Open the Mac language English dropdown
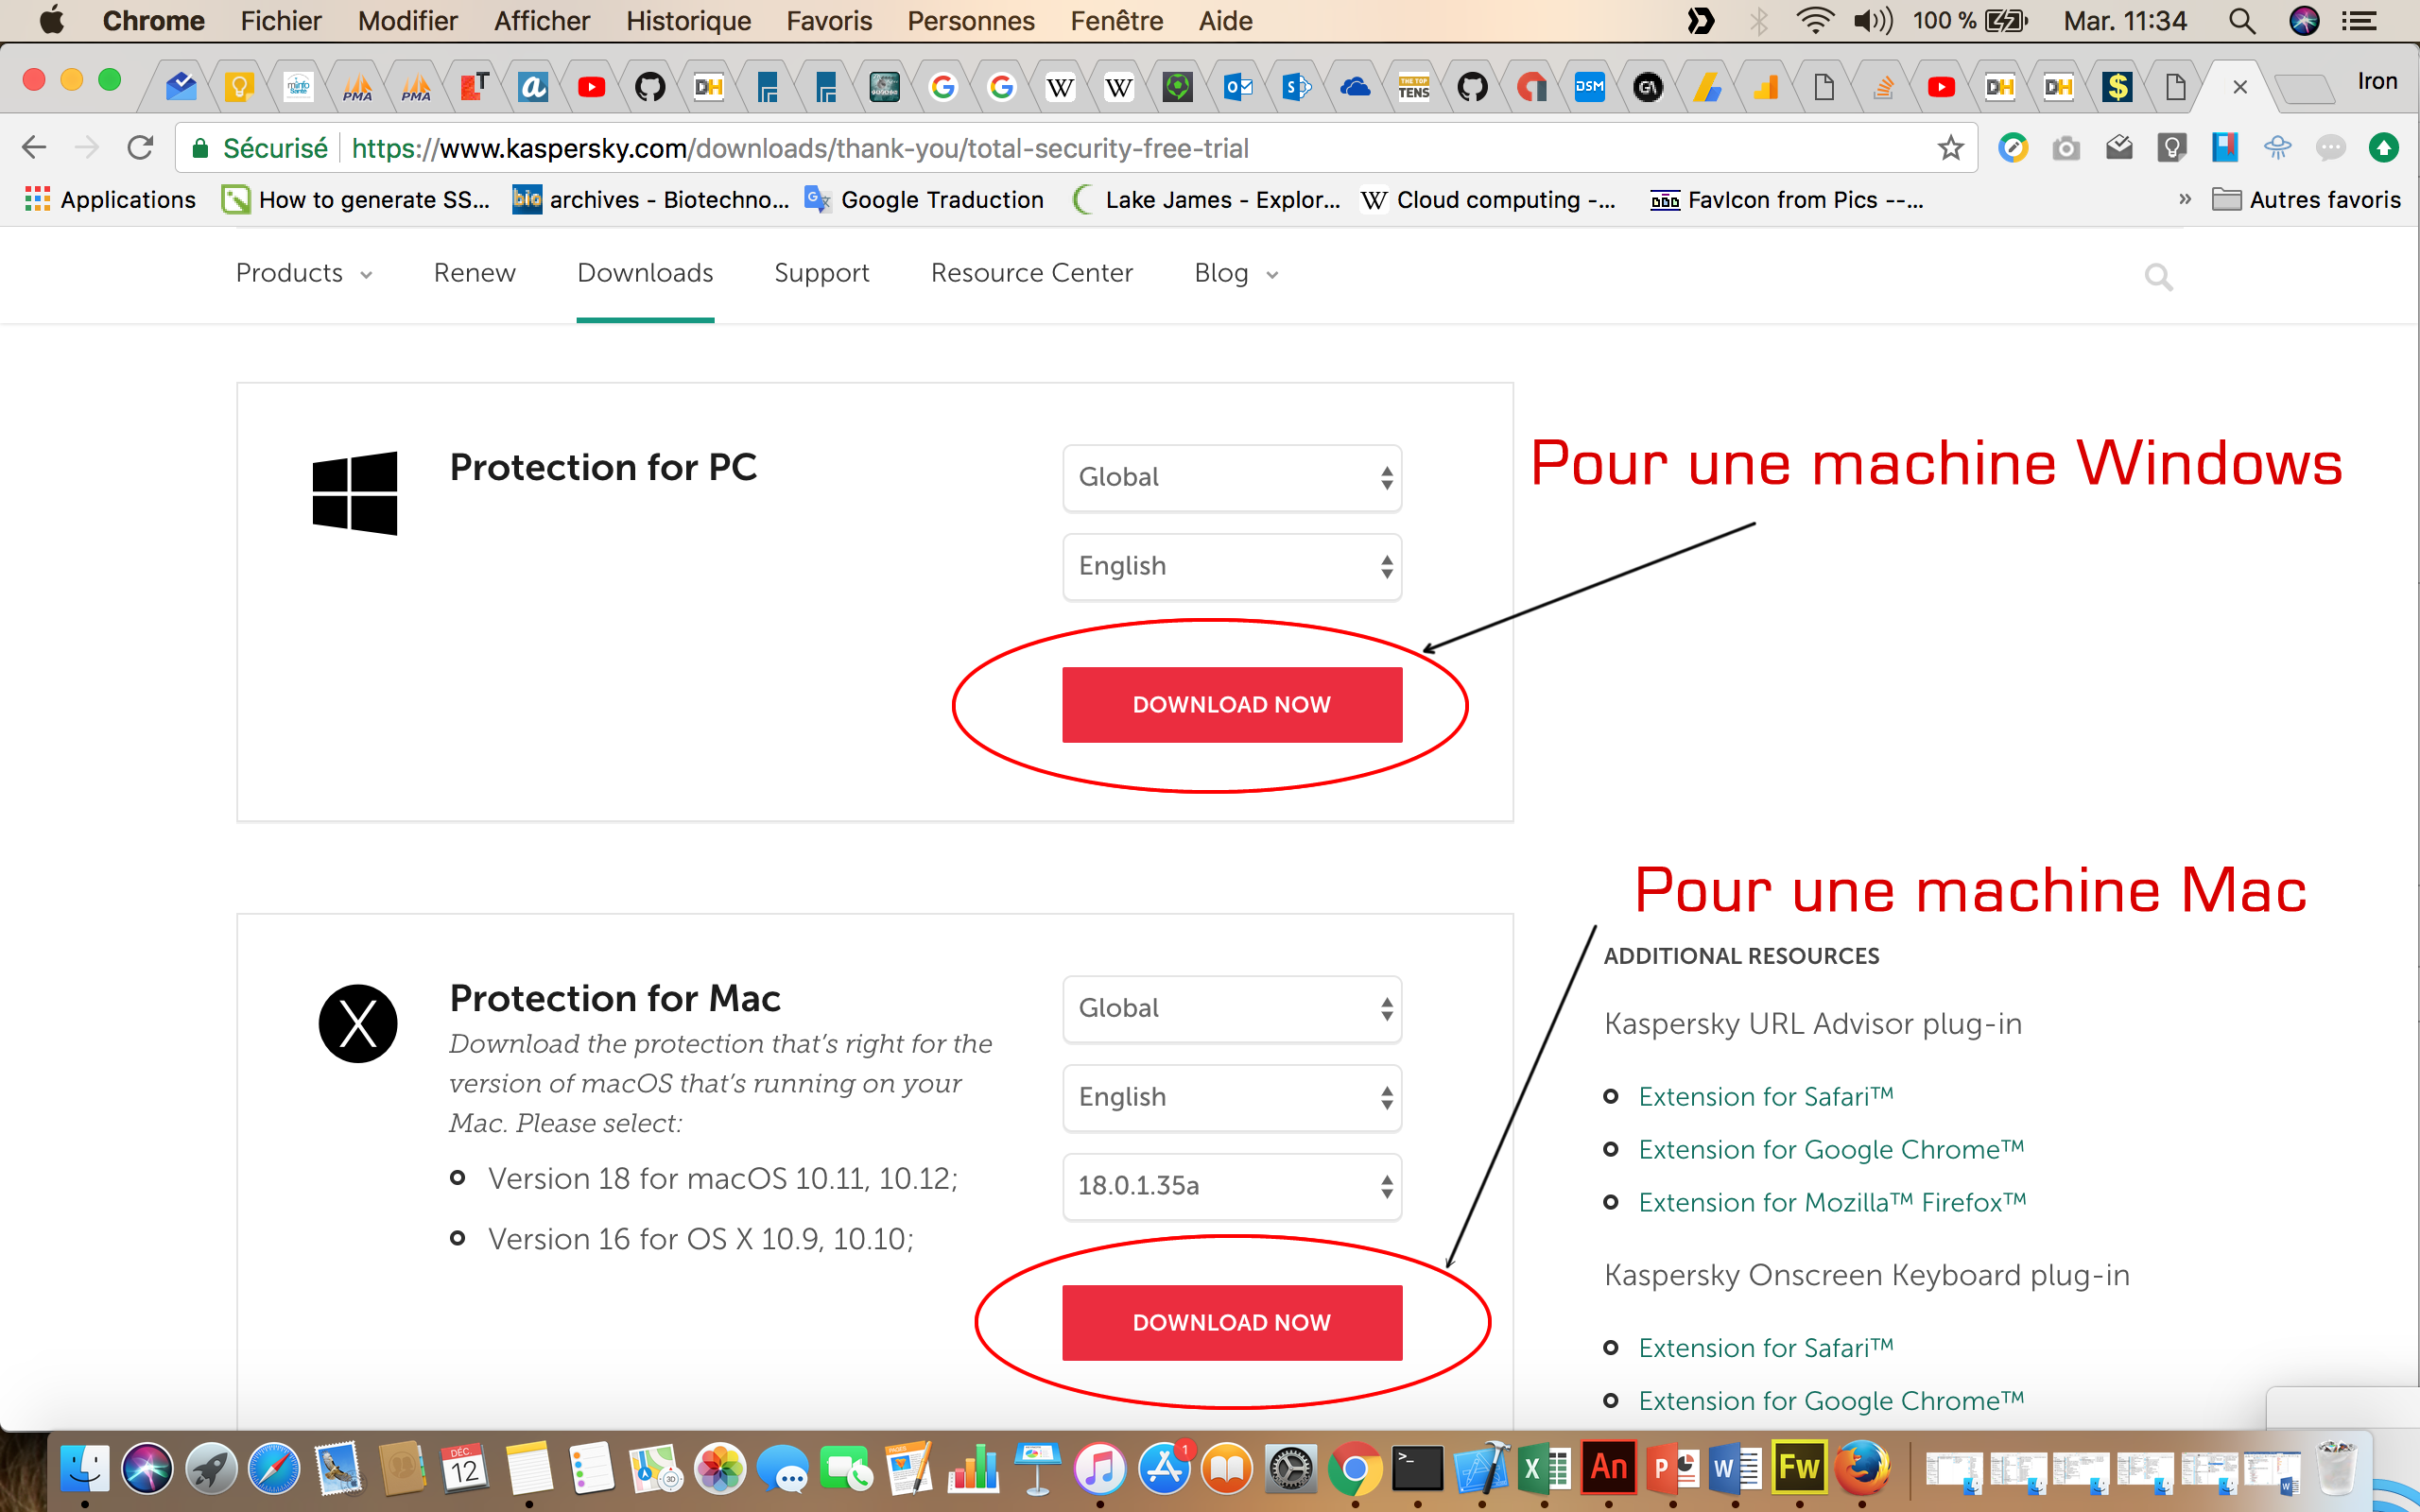This screenshot has width=2420, height=1512. click(x=1231, y=1098)
